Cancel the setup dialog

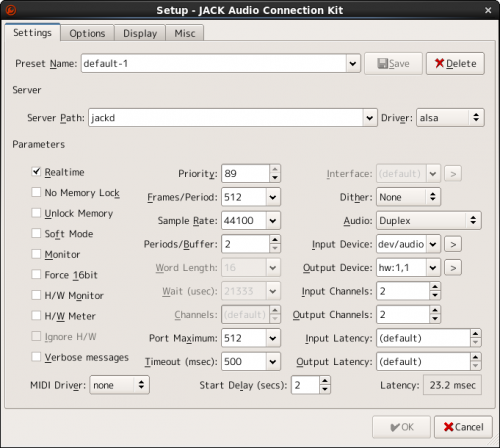point(463,427)
